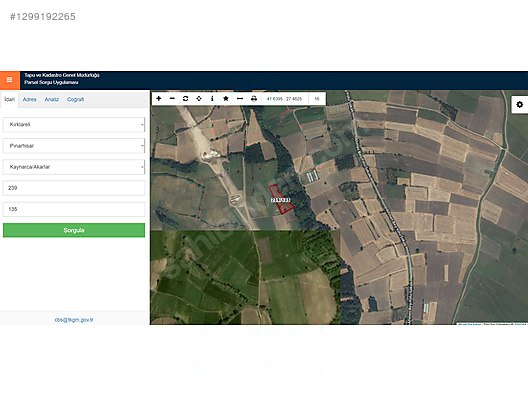Click the Parsel Sorgu Uygulaması title
Screen dimensions: 528x396
[x=51, y=82]
